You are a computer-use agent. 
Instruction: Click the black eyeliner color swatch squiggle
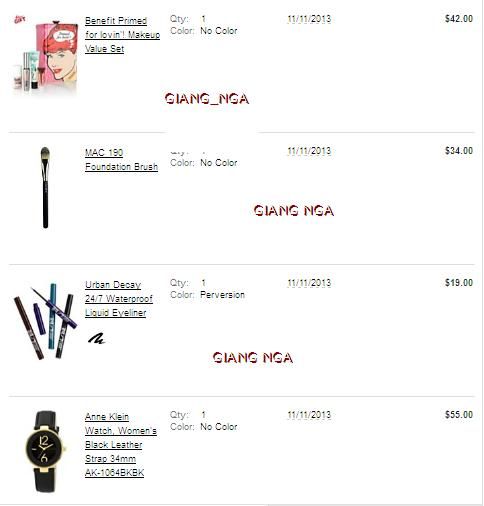click(97, 339)
